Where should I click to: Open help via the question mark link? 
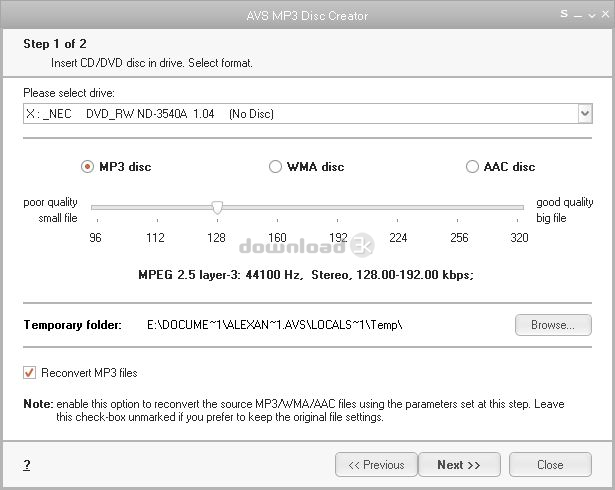[x=27, y=465]
